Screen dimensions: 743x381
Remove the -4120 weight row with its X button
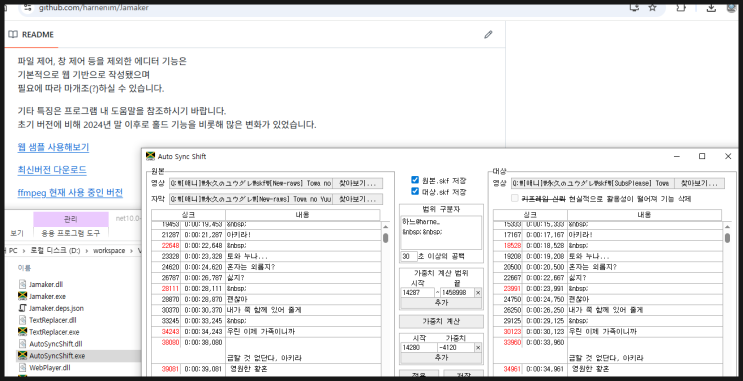pyautogui.click(x=478, y=348)
